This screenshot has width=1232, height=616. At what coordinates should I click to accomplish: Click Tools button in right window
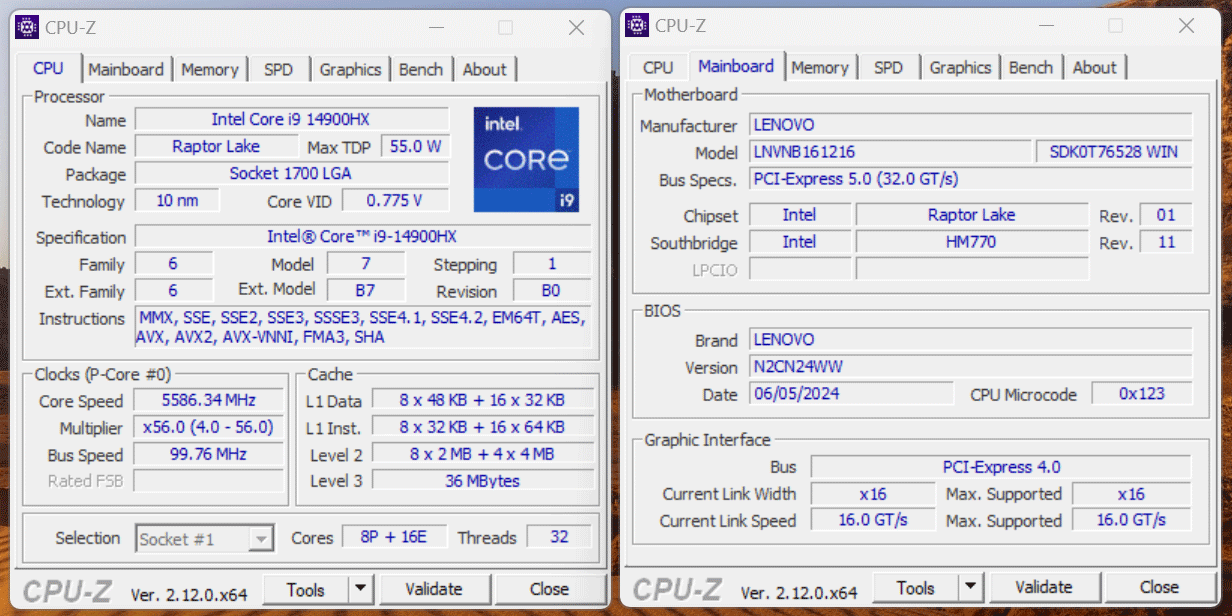coord(916,587)
